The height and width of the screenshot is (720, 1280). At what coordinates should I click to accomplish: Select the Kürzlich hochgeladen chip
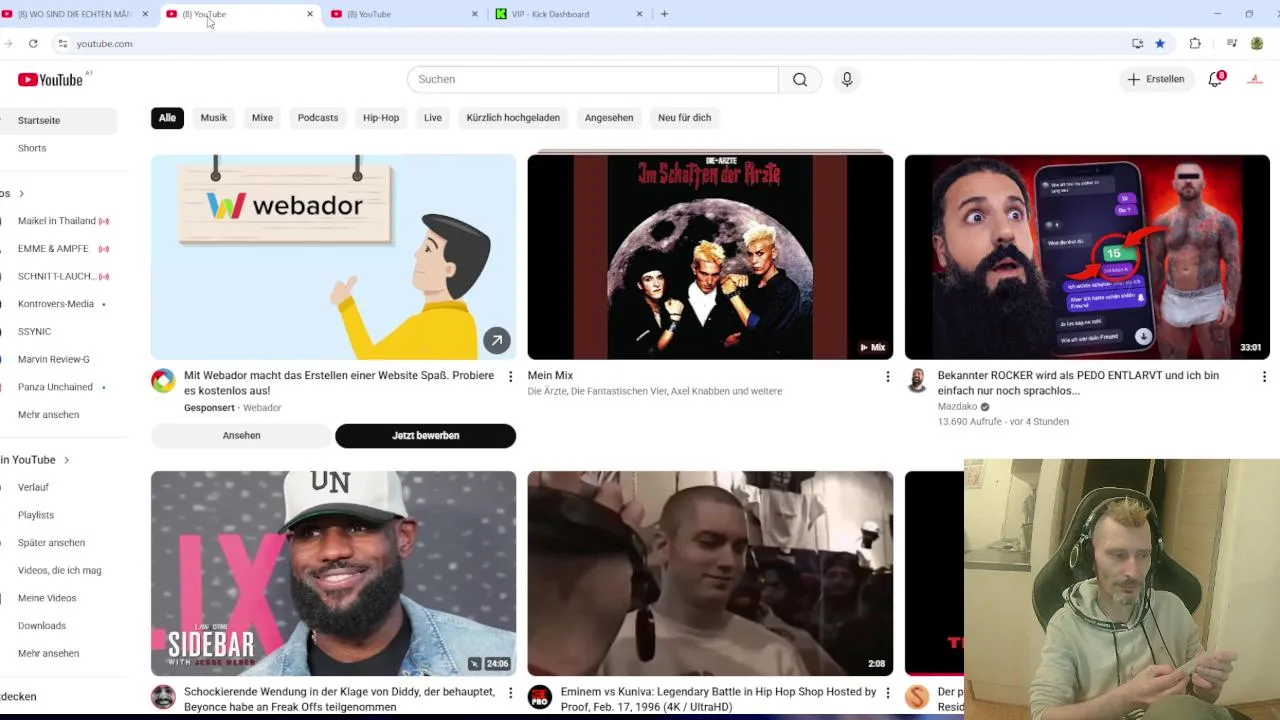click(x=513, y=118)
